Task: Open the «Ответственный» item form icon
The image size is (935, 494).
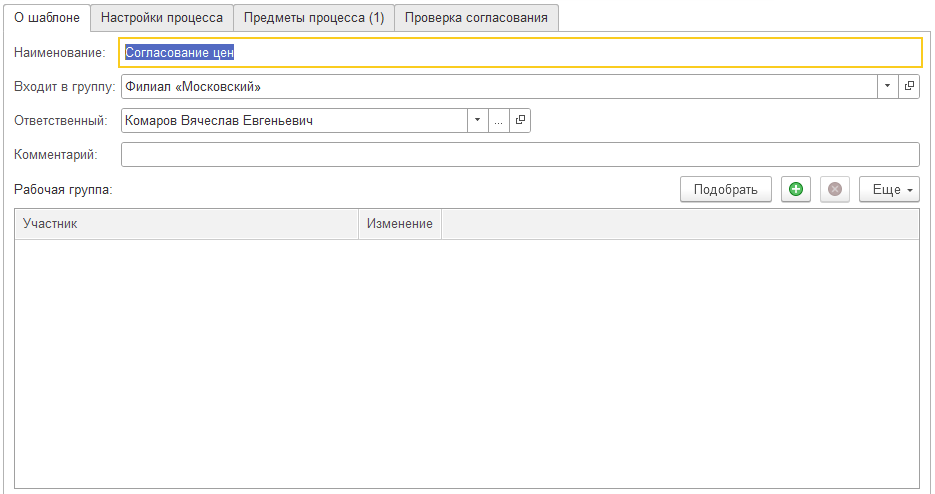Action: pyautogui.click(x=519, y=121)
